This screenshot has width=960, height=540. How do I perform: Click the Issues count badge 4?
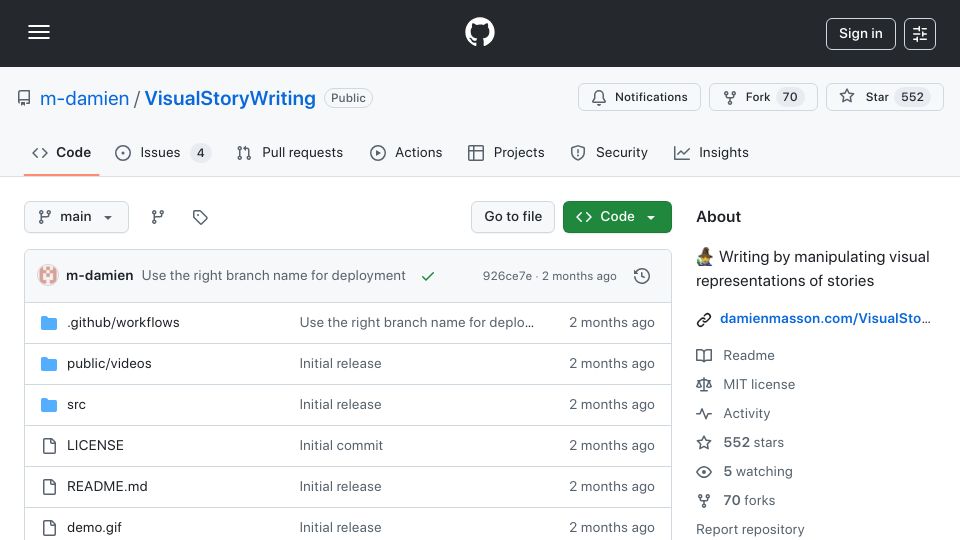coord(200,152)
